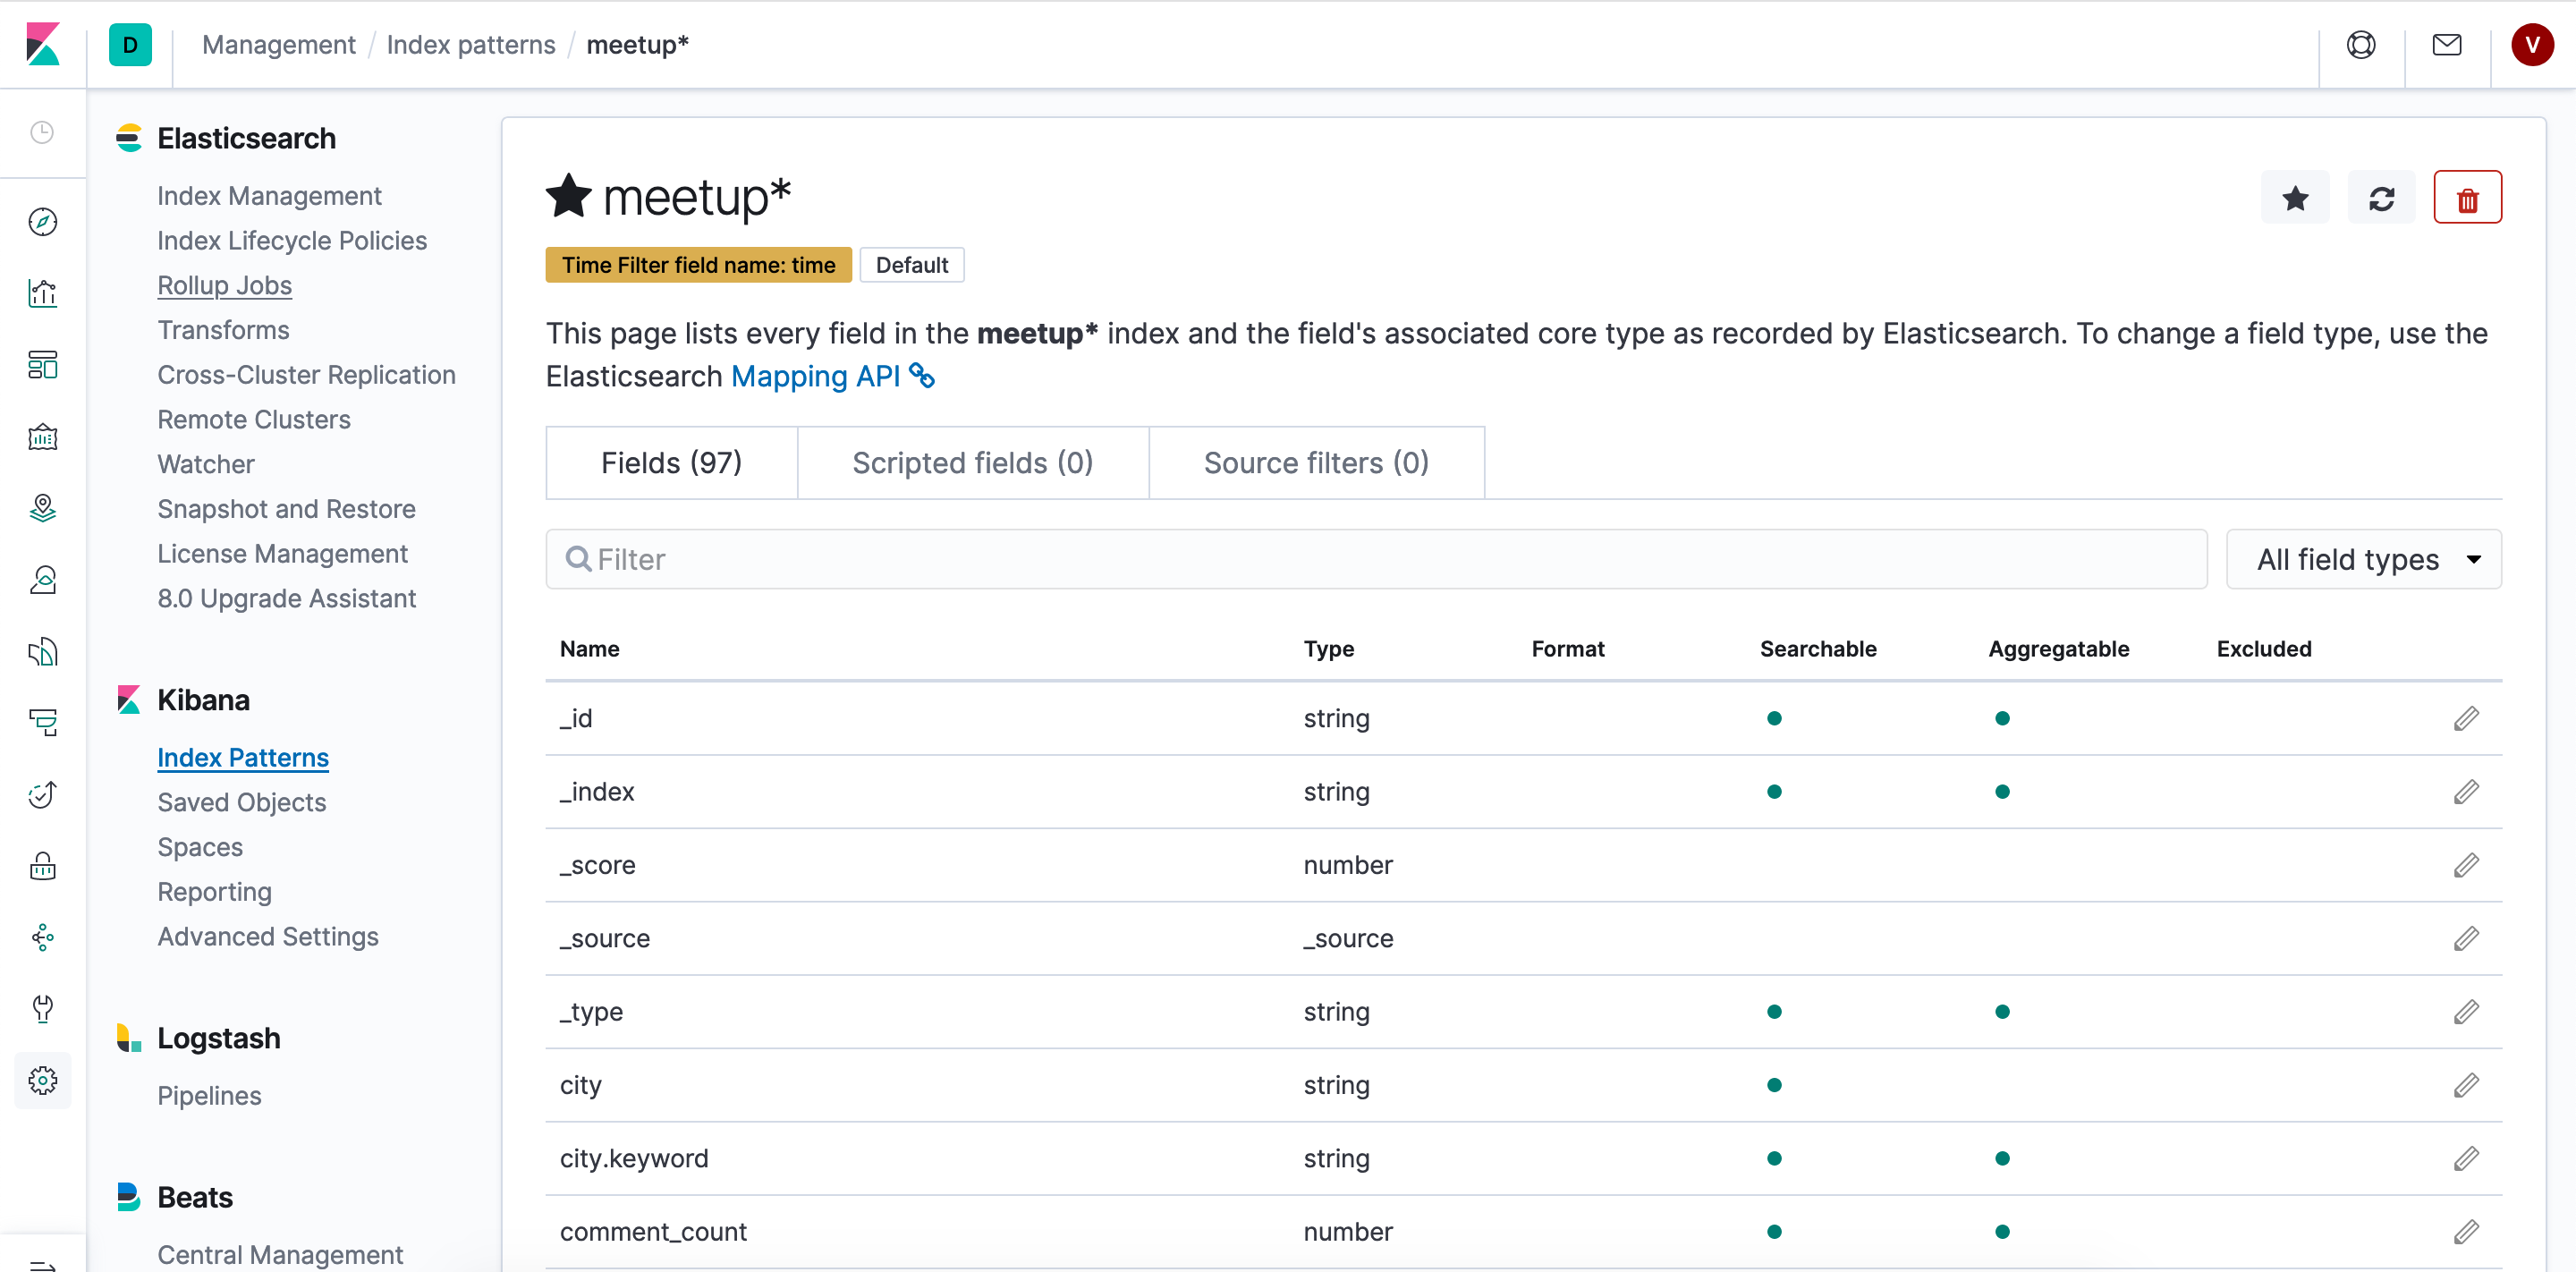Open Source filters tab
The width and height of the screenshot is (2576, 1272).
tap(1316, 462)
